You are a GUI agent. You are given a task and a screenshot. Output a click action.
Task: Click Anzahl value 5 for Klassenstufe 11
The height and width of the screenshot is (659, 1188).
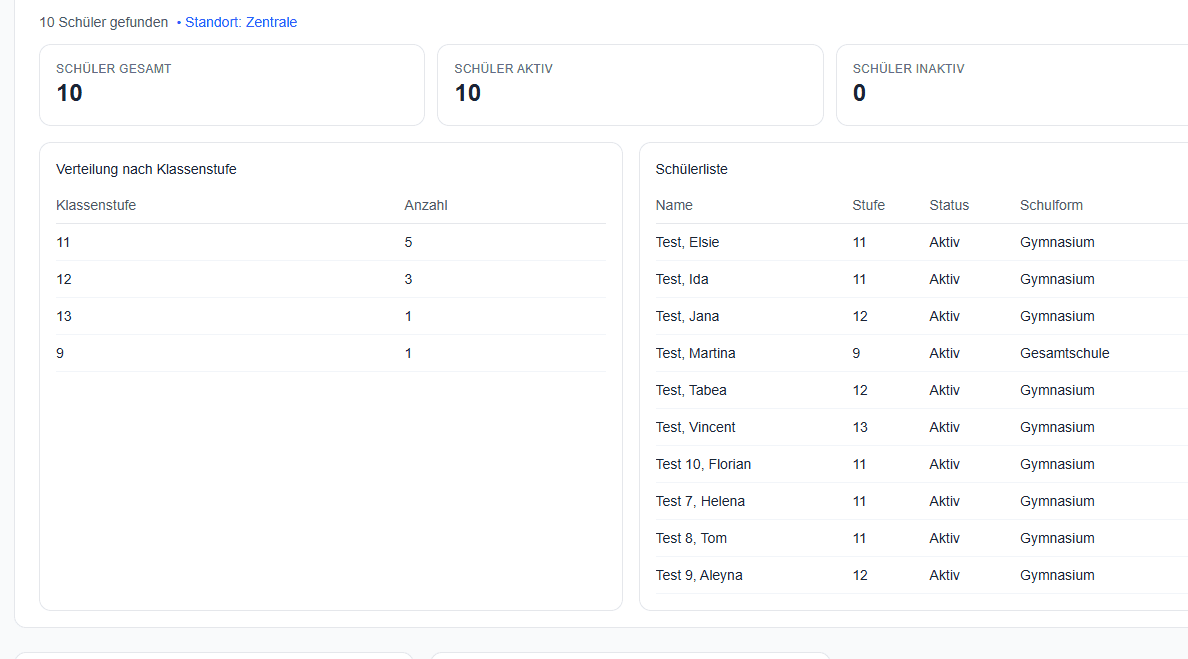pos(408,242)
